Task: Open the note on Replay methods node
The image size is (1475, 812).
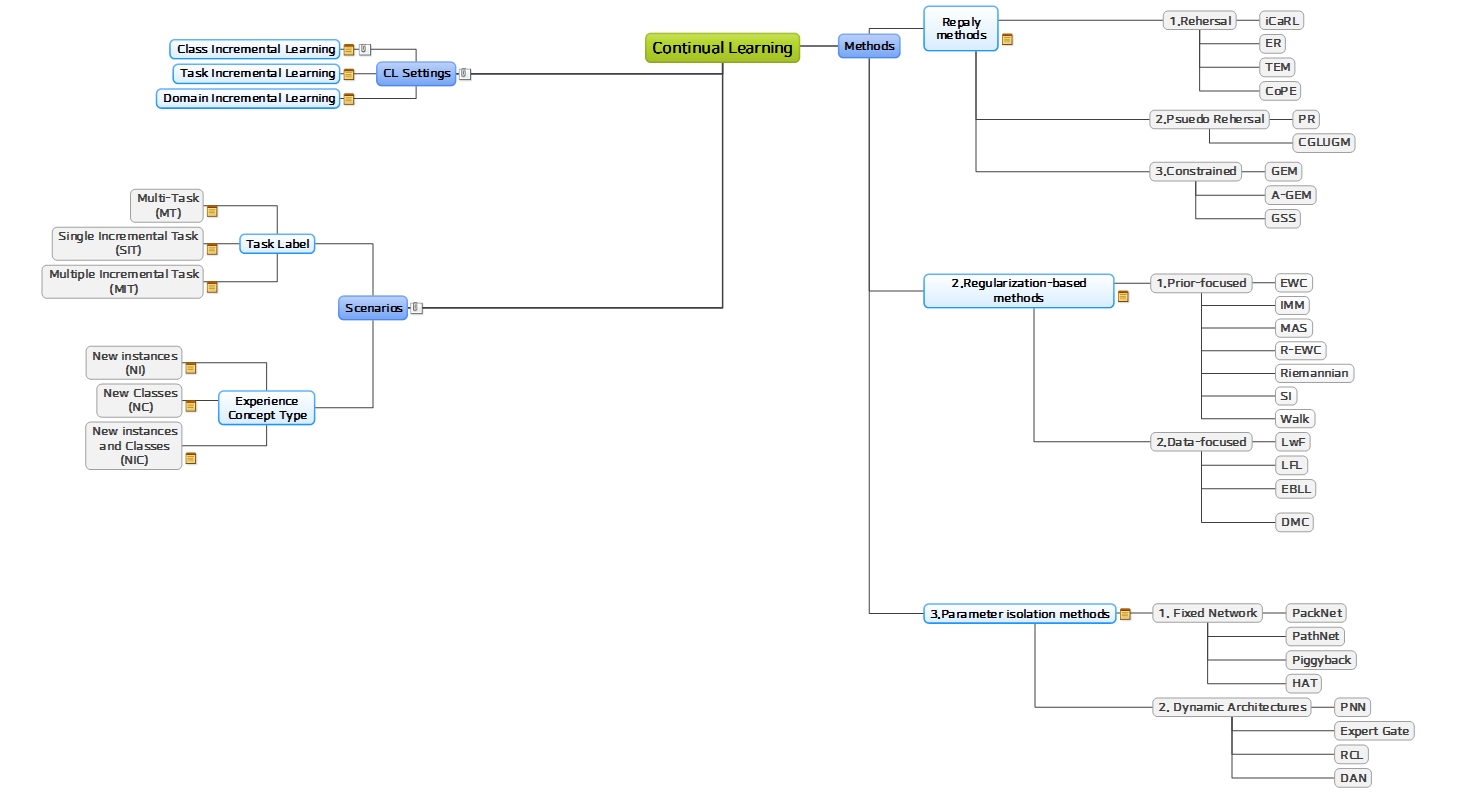Action: [1008, 40]
